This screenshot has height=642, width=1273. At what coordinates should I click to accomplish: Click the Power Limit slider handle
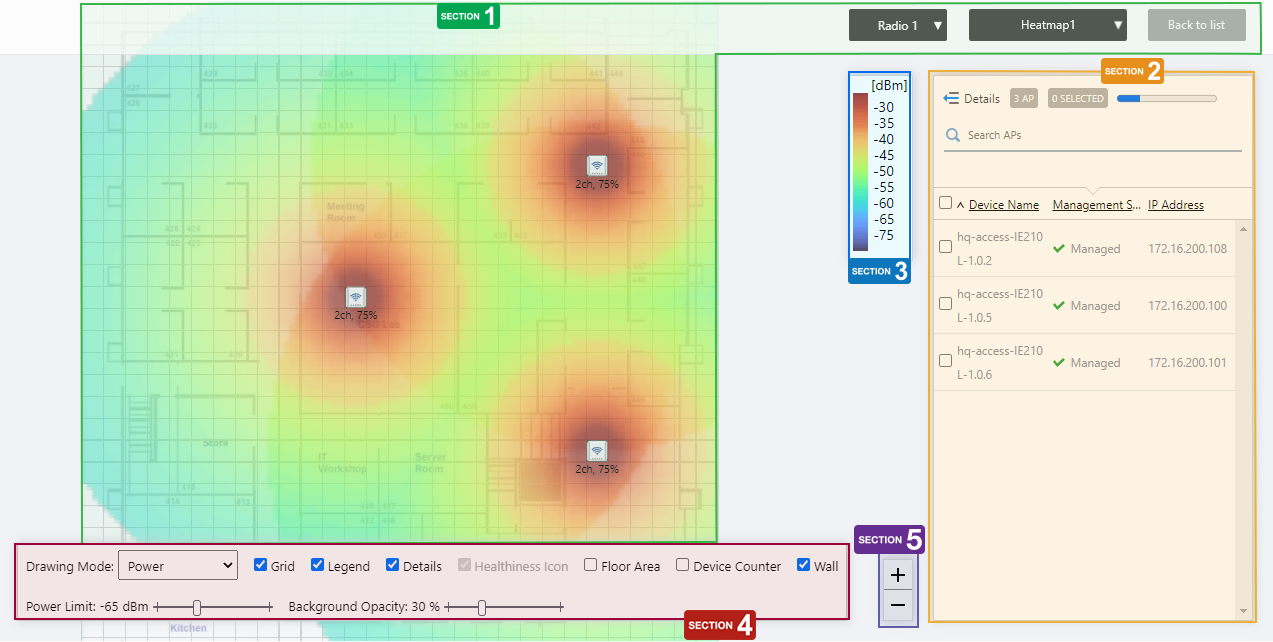pos(197,607)
